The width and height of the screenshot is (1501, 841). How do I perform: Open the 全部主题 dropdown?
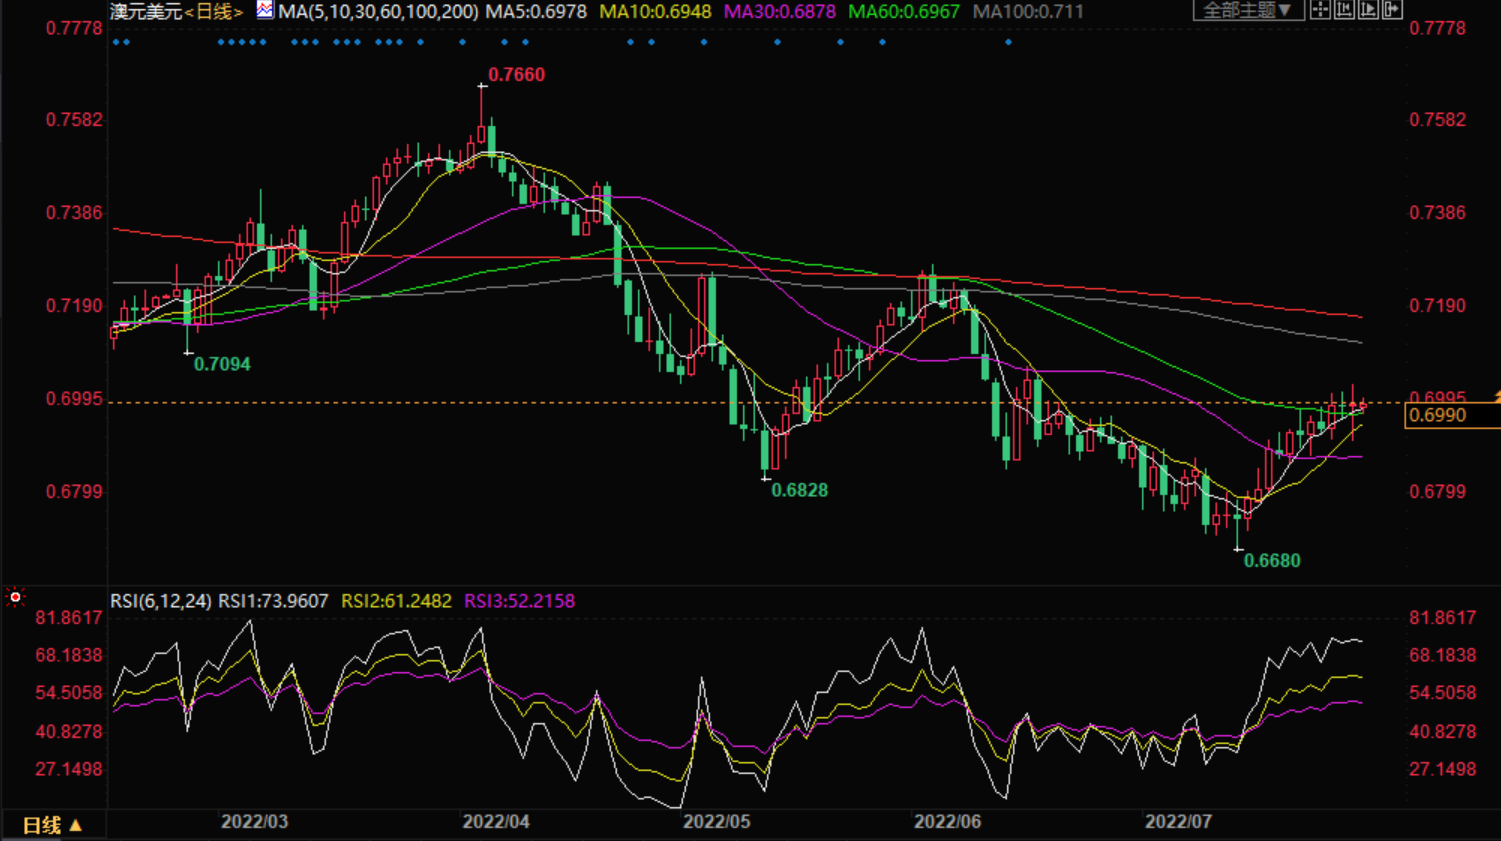tap(1248, 10)
